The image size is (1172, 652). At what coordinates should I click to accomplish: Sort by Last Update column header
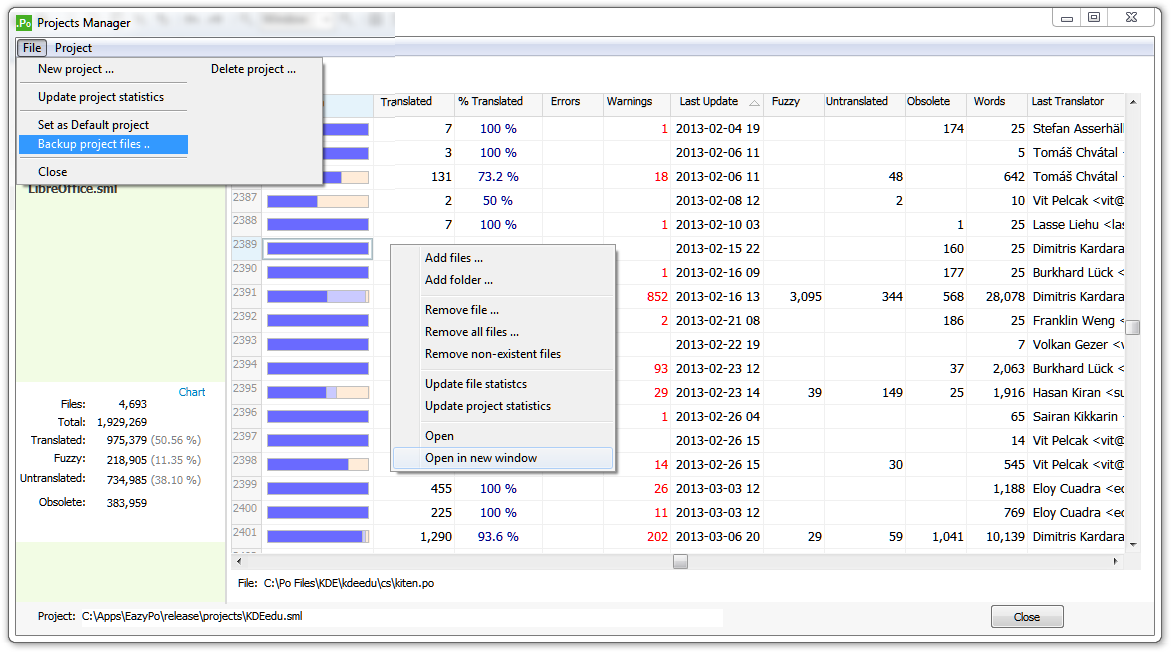pos(709,102)
